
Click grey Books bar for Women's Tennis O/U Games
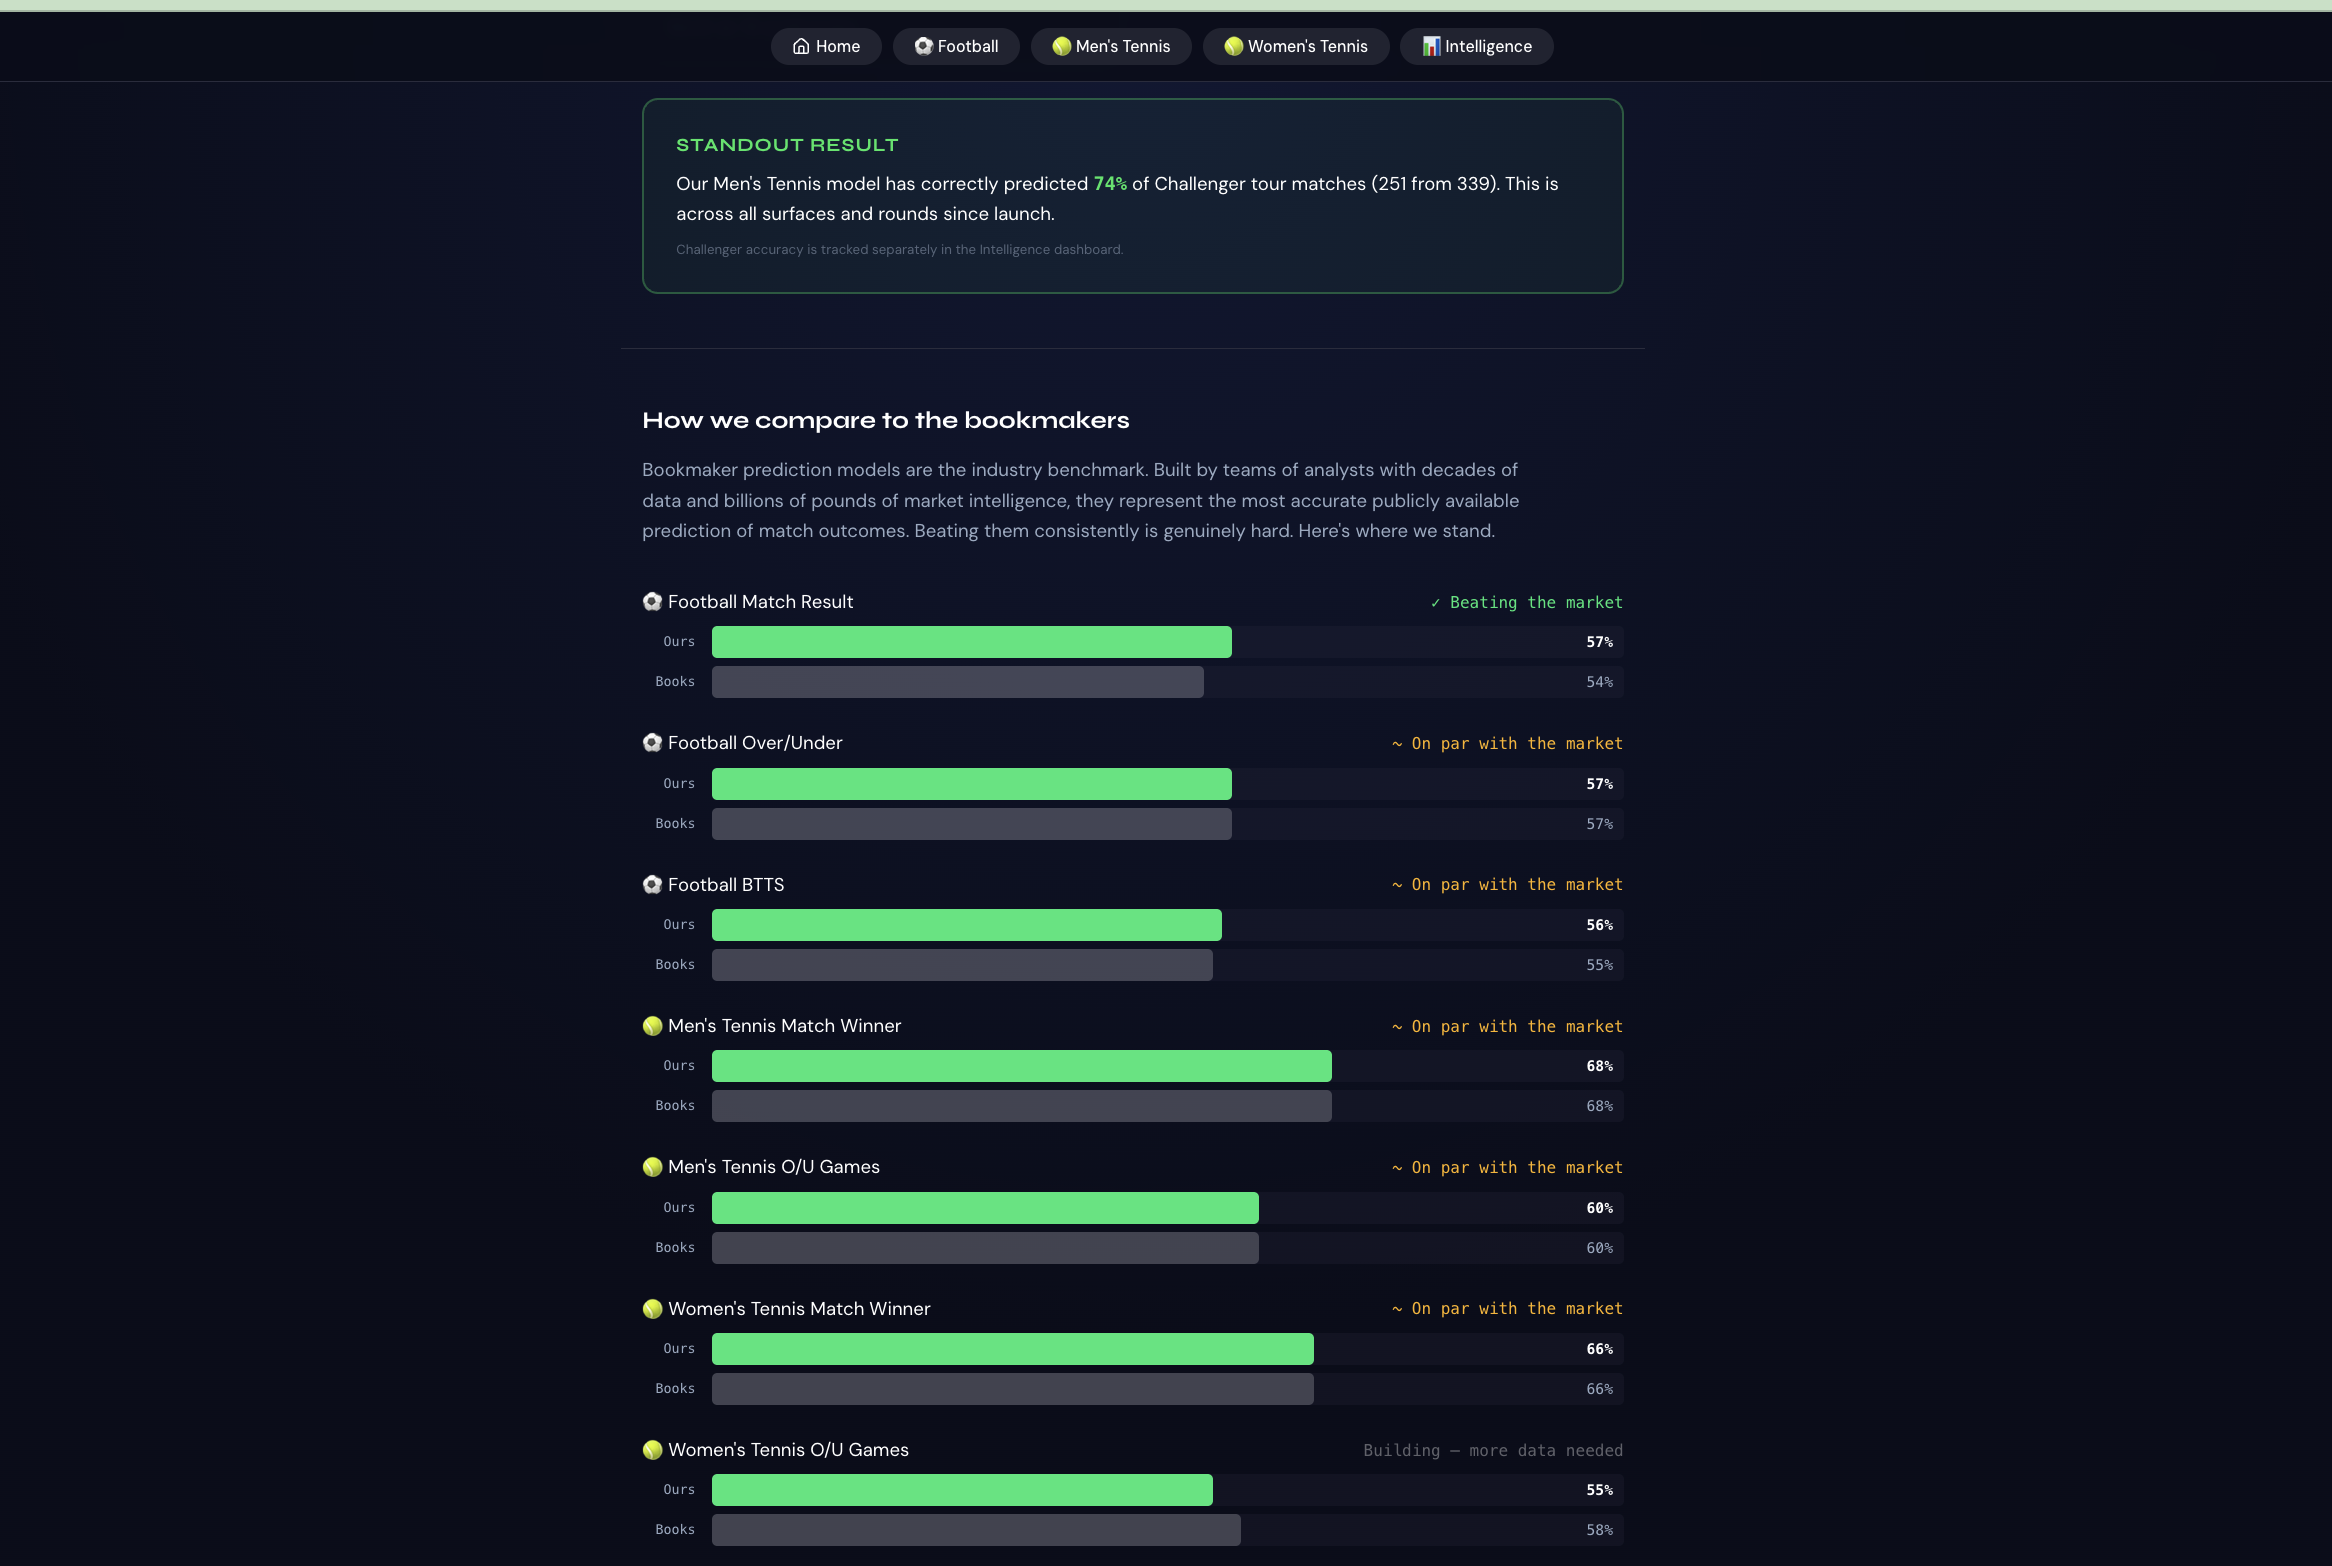click(976, 1530)
